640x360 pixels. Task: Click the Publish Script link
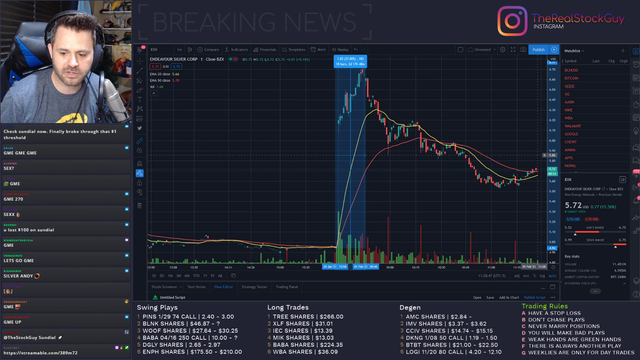pyautogui.click(x=534, y=298)
